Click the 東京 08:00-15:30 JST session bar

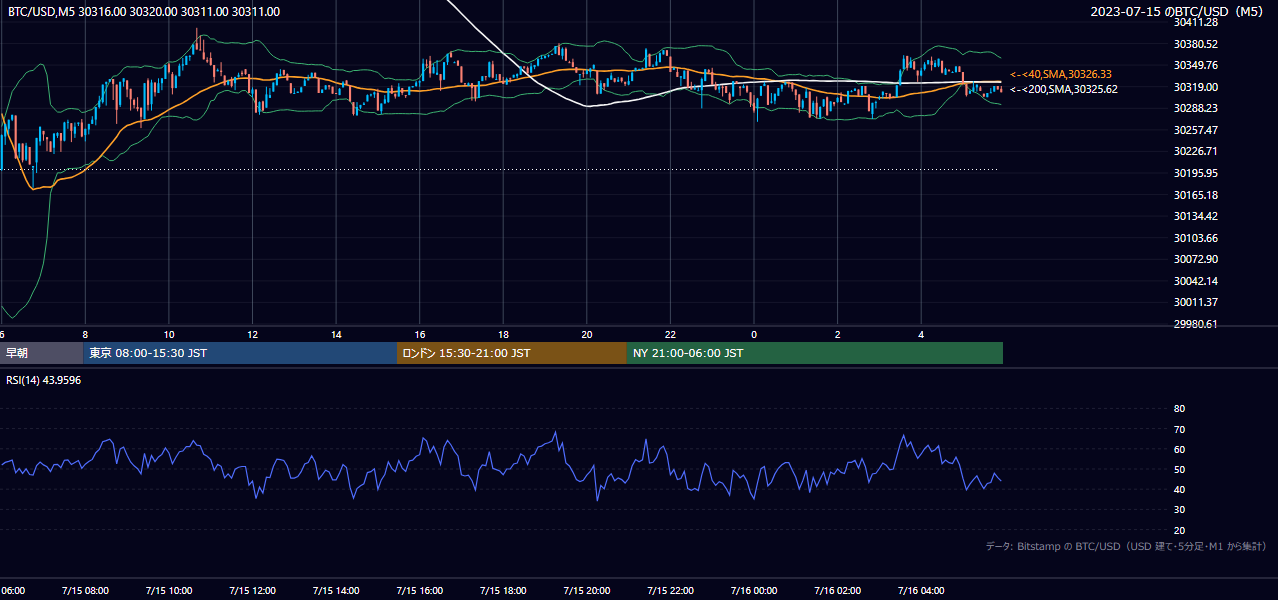click(240, 353)
